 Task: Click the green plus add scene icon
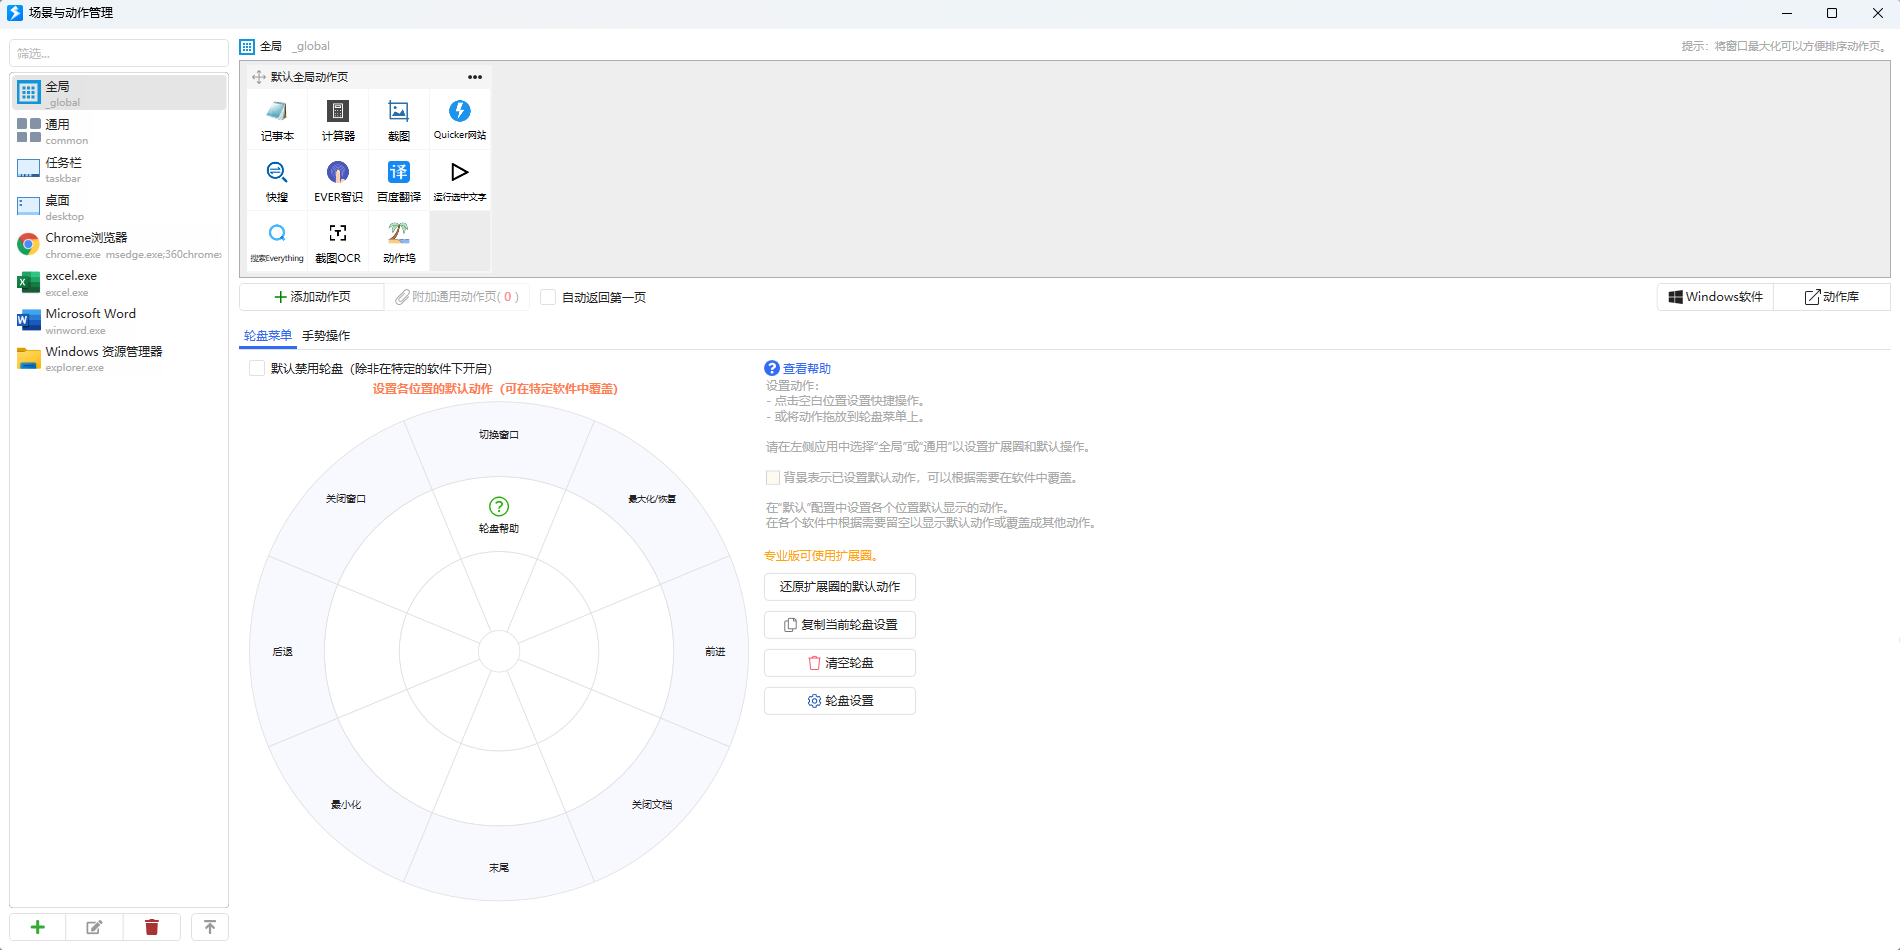(38, 927)
